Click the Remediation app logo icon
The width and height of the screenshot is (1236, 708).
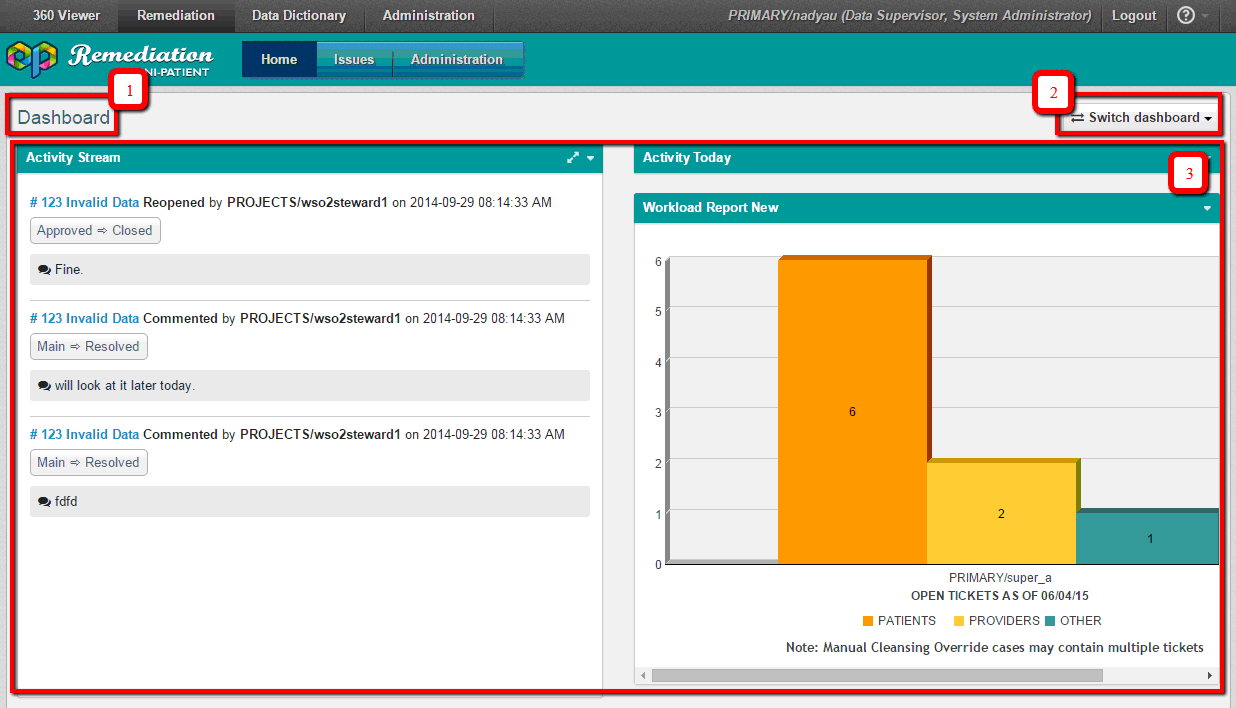click(31, 59)
